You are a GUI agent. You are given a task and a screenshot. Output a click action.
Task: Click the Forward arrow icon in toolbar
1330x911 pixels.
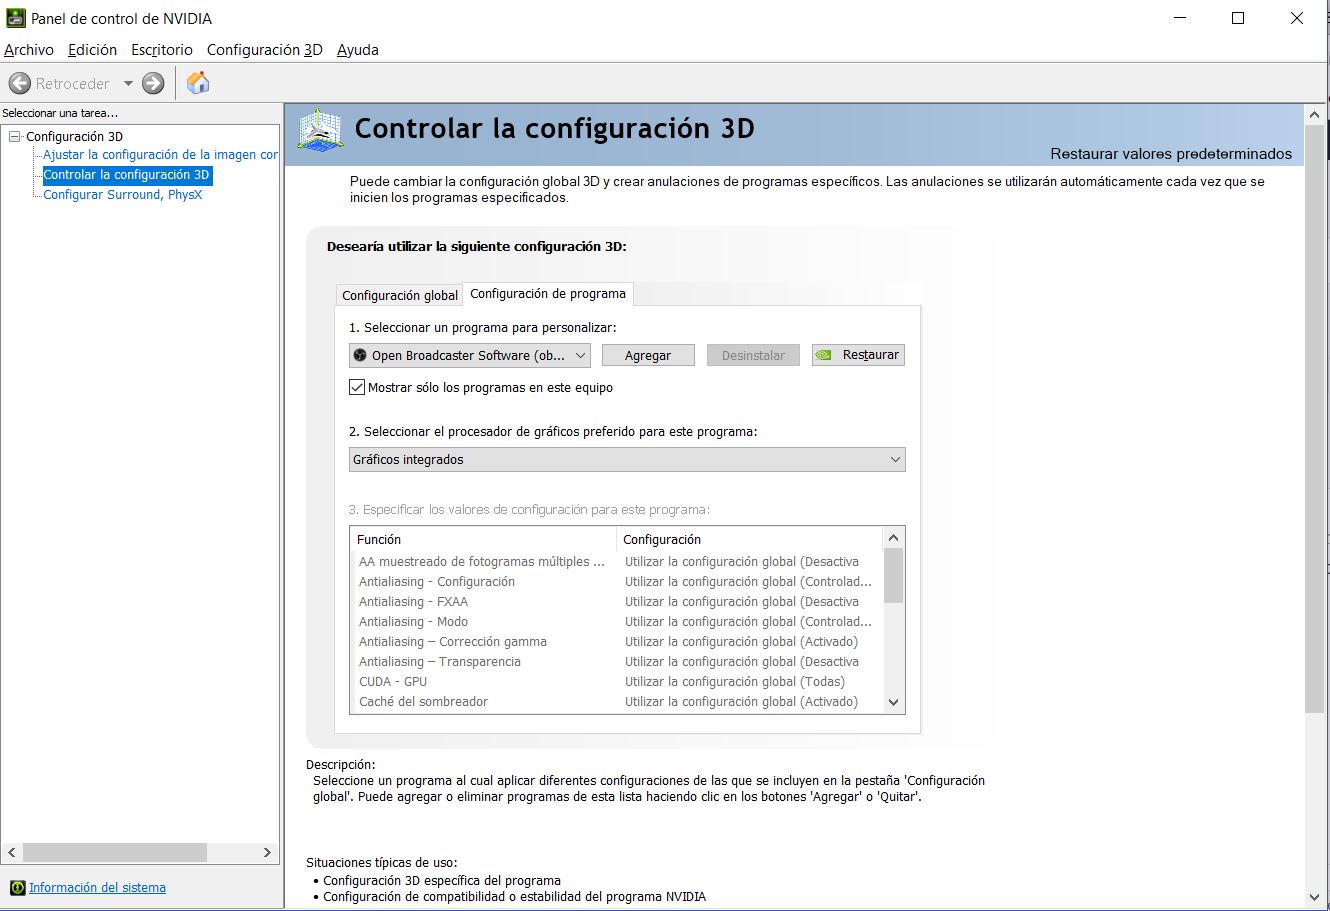click(x=153, y=83)
